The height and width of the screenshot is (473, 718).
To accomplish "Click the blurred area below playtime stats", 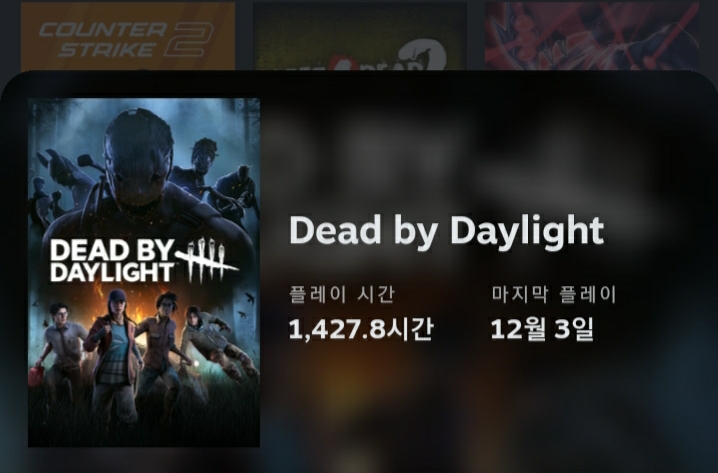I will tap(485, 403).
